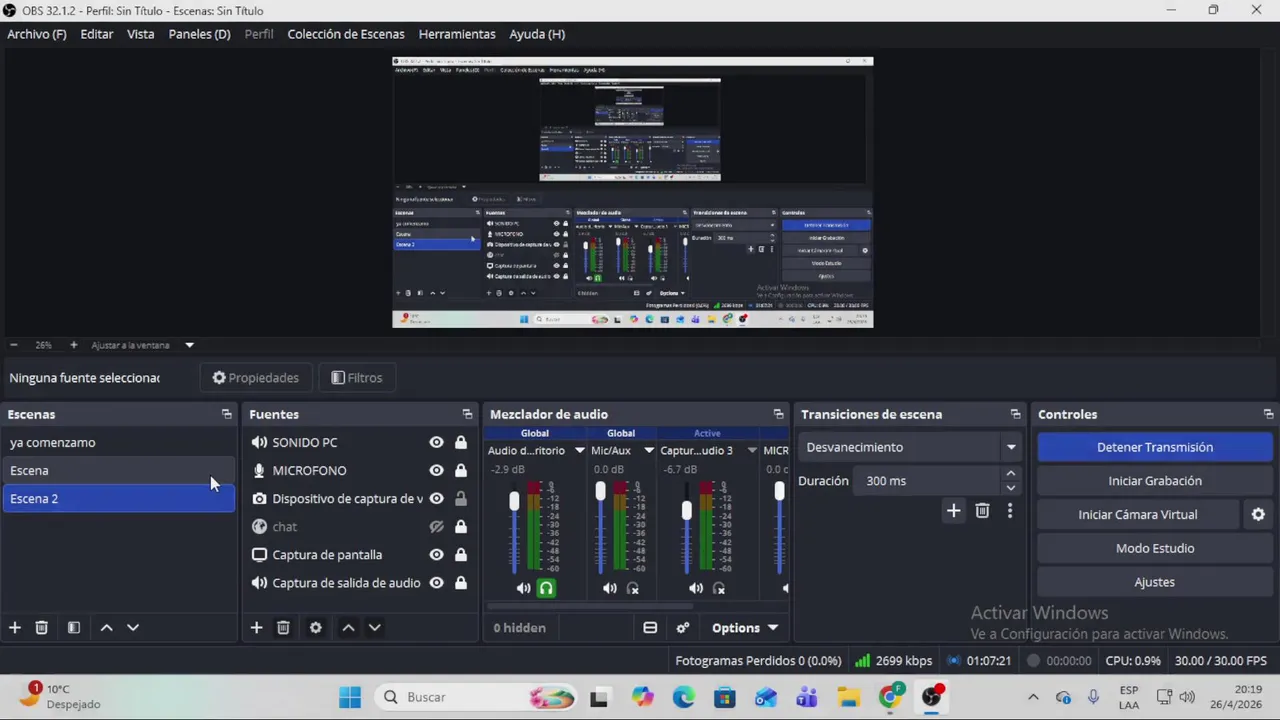Open the mixer Options dropdown
1280x720 pixels.
pyautogui.click(x=745, y=628)
